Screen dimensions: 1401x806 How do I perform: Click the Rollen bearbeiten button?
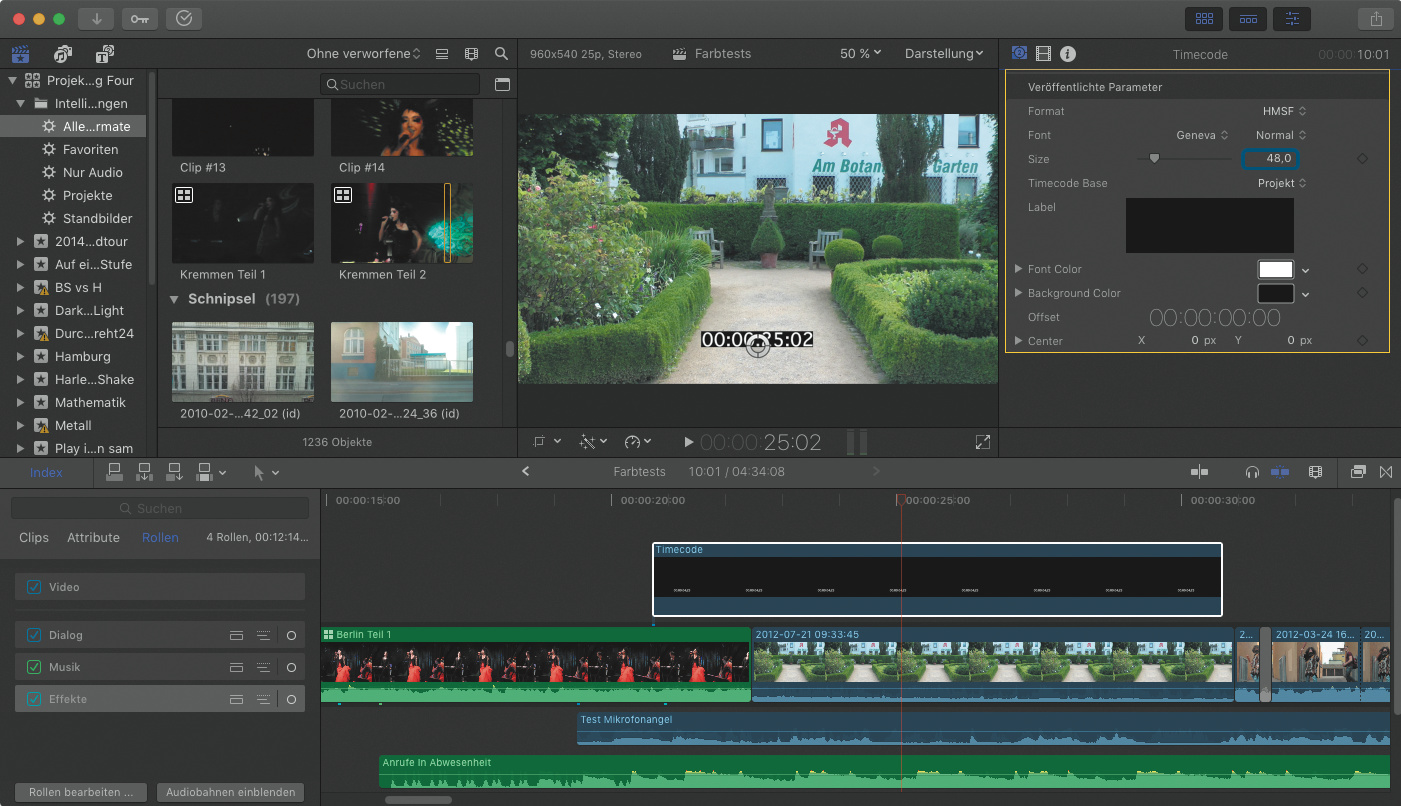click(81, 792)
